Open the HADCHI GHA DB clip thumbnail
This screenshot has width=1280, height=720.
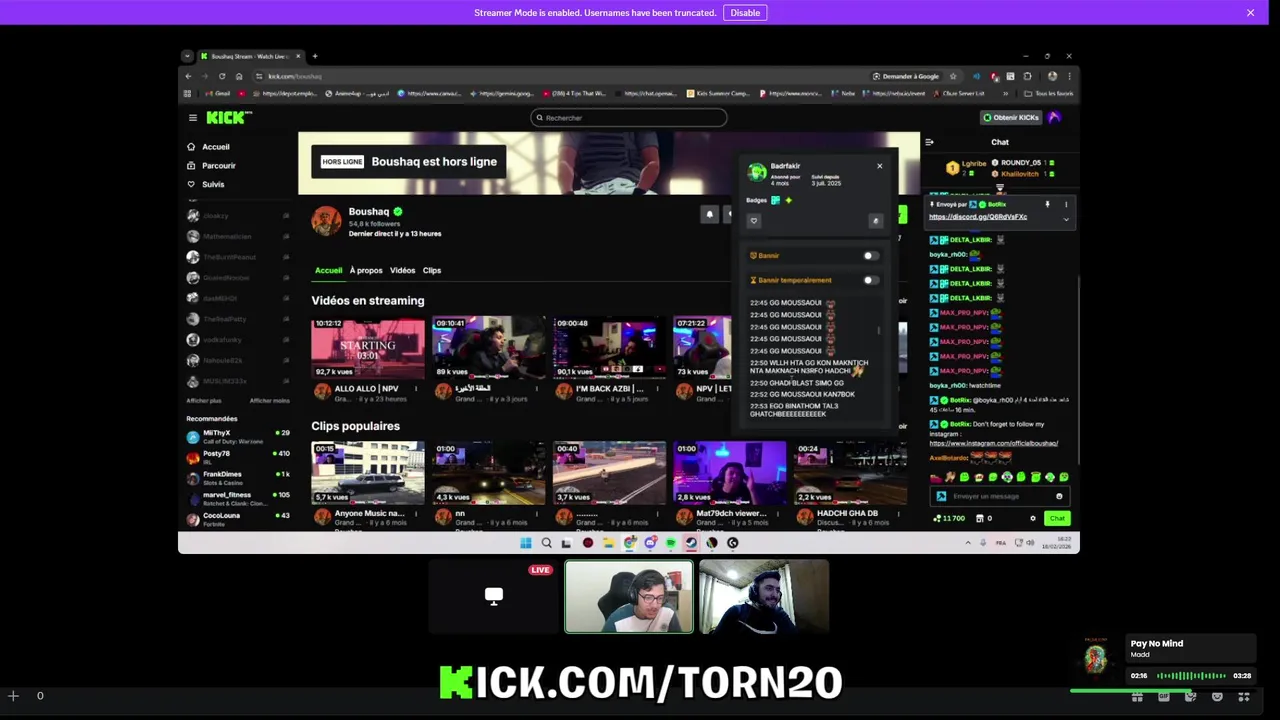[850, 473]
